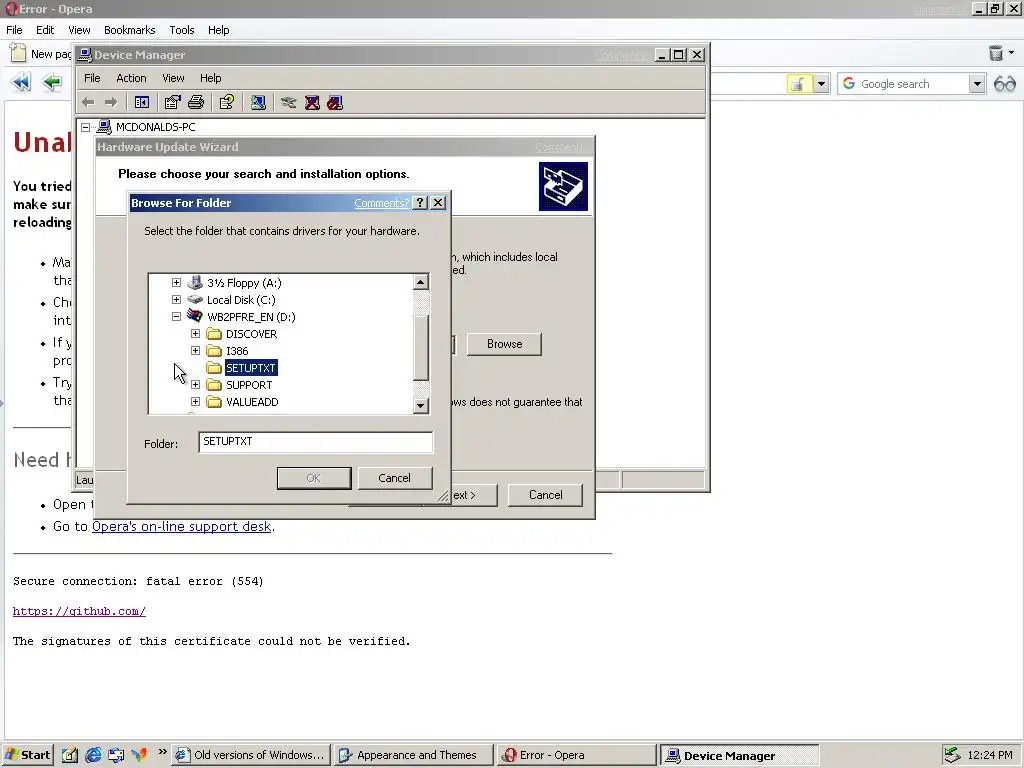Expand the SUPPORT folder node
The width and height of the screenshot is (1024, 768).
[x=195, y=385]
